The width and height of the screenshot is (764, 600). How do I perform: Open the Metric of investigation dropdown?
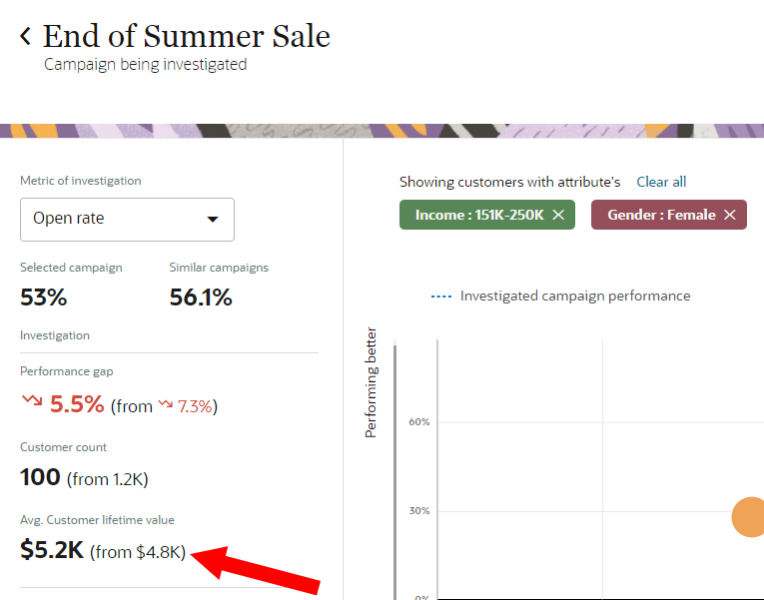pyautogui.click(x=127, y=219)
